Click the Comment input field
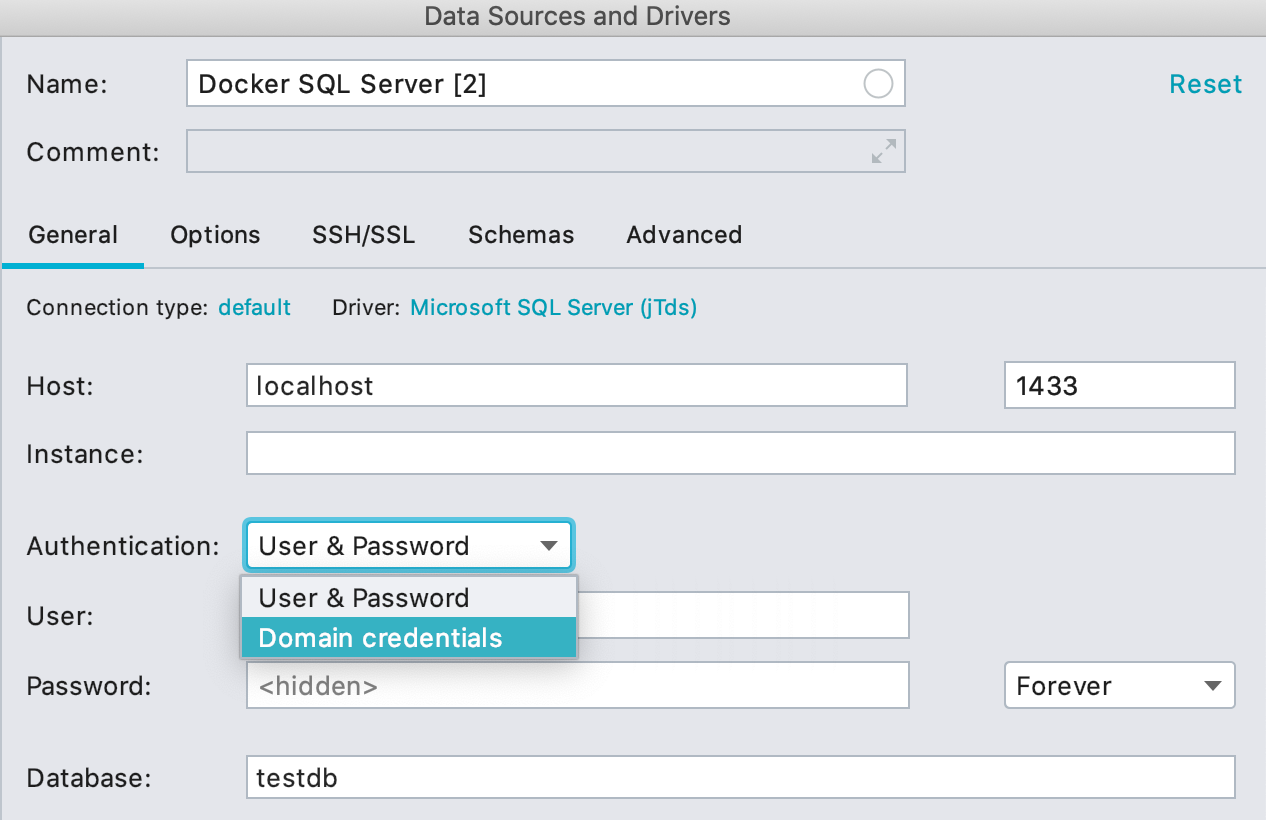1266x820 pixels. [546, 151]
